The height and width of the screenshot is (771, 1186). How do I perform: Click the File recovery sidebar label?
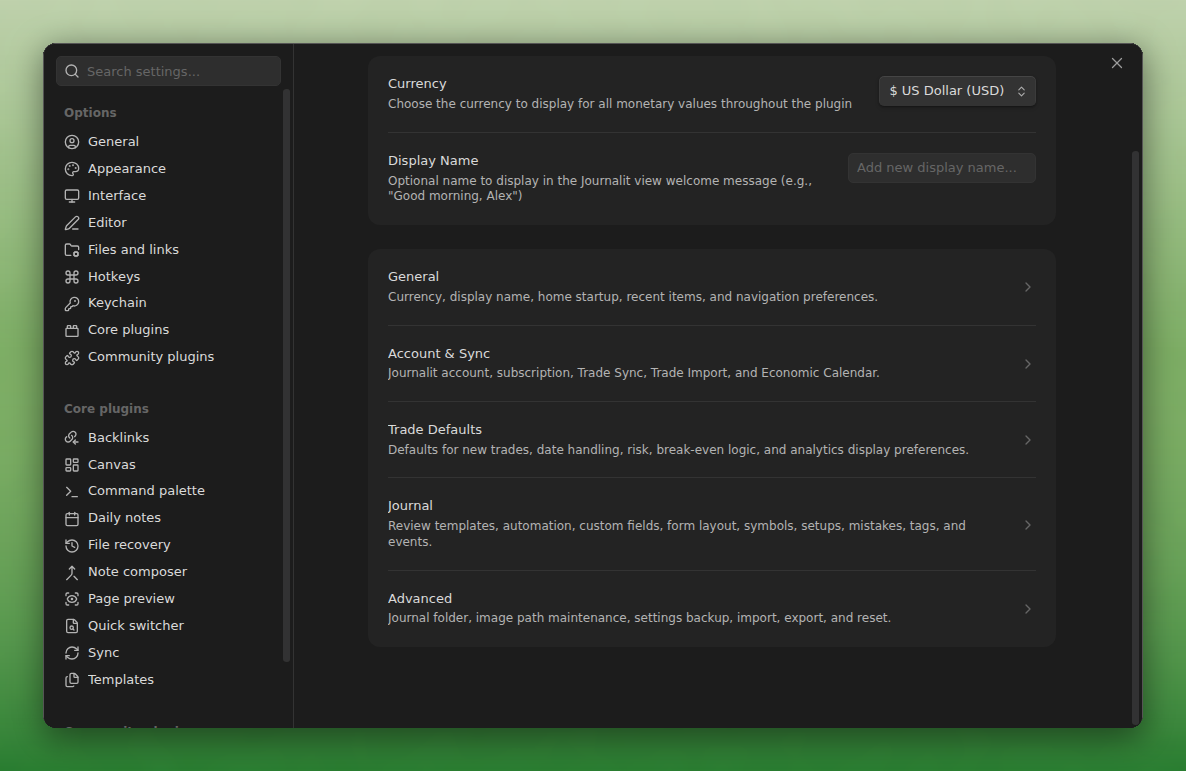129,545
